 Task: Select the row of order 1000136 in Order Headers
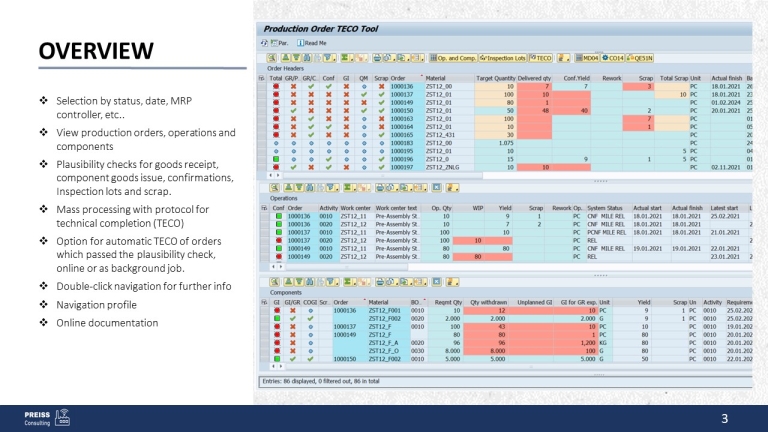coord(261,86)
